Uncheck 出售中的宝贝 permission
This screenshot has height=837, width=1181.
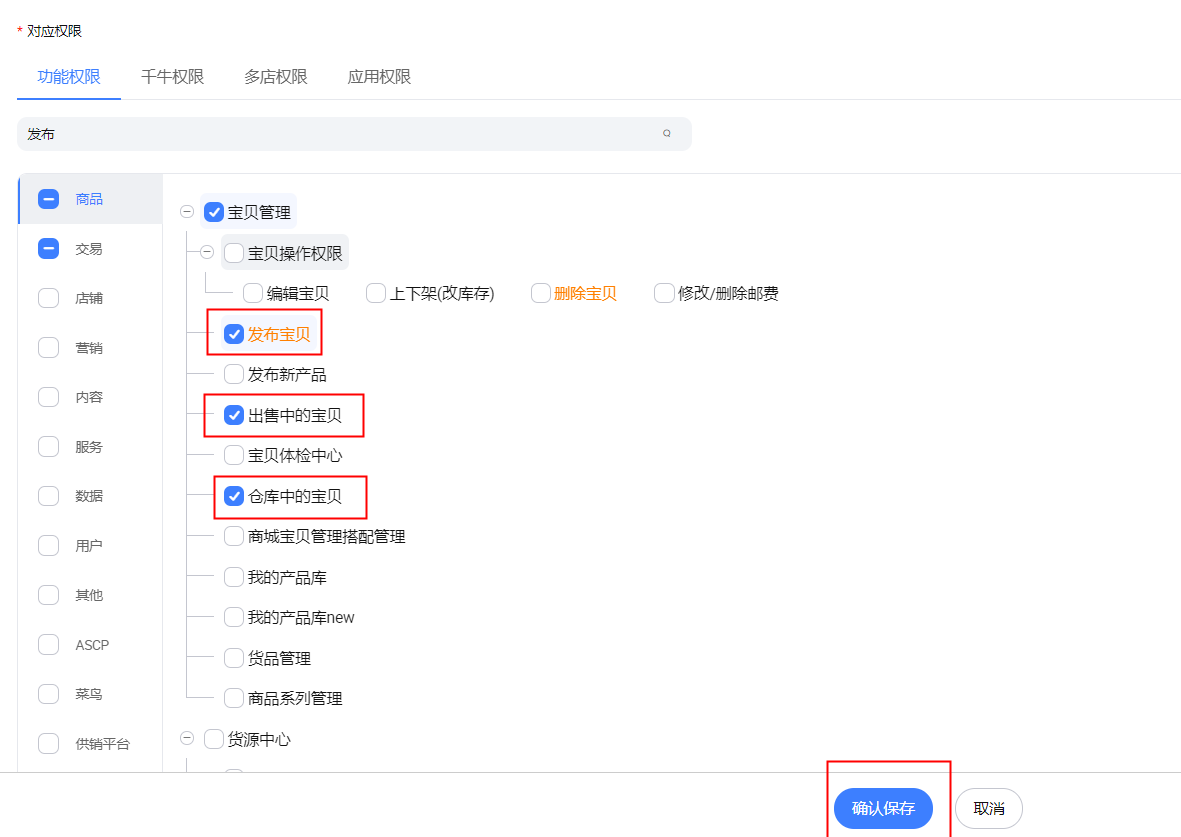[234, 415]
